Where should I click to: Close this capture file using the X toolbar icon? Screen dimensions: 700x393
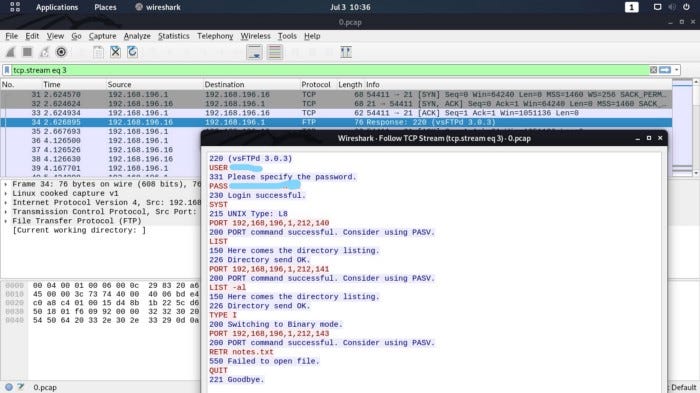[x=115, y=52]
